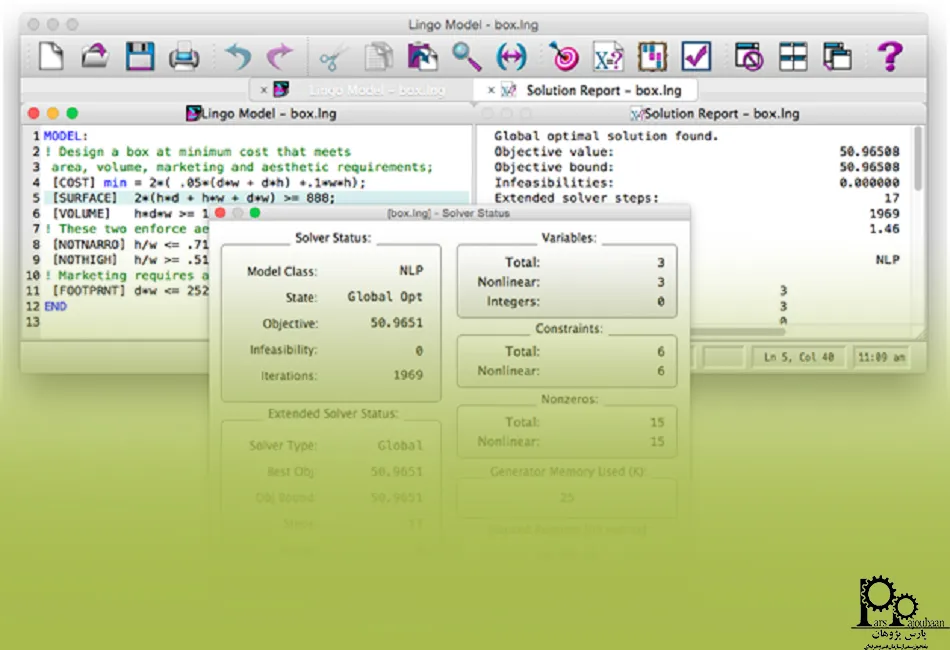The width and height of the screenshot is (950, 650).
Task: Click the New document icon
Action: coord(50,56)
